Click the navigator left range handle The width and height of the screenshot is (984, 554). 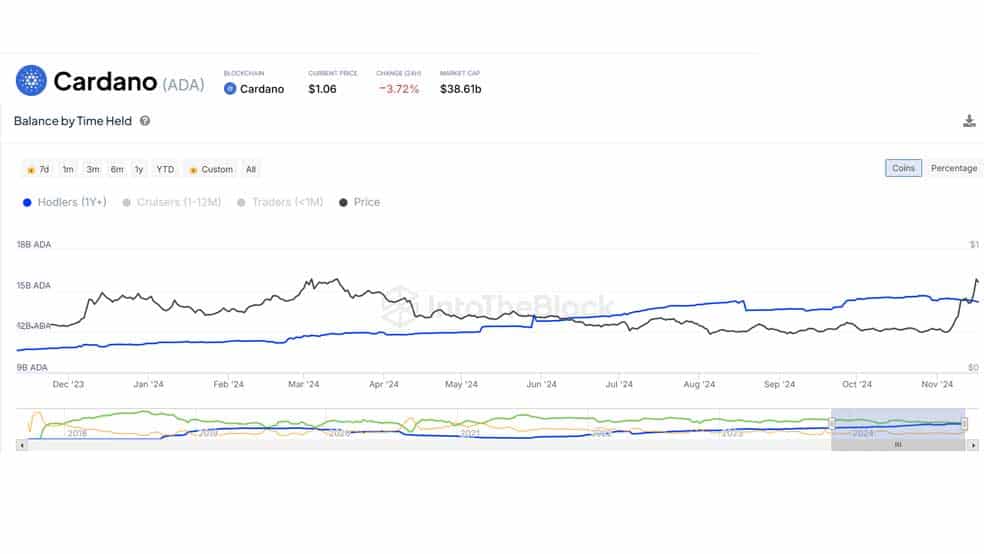832,423
